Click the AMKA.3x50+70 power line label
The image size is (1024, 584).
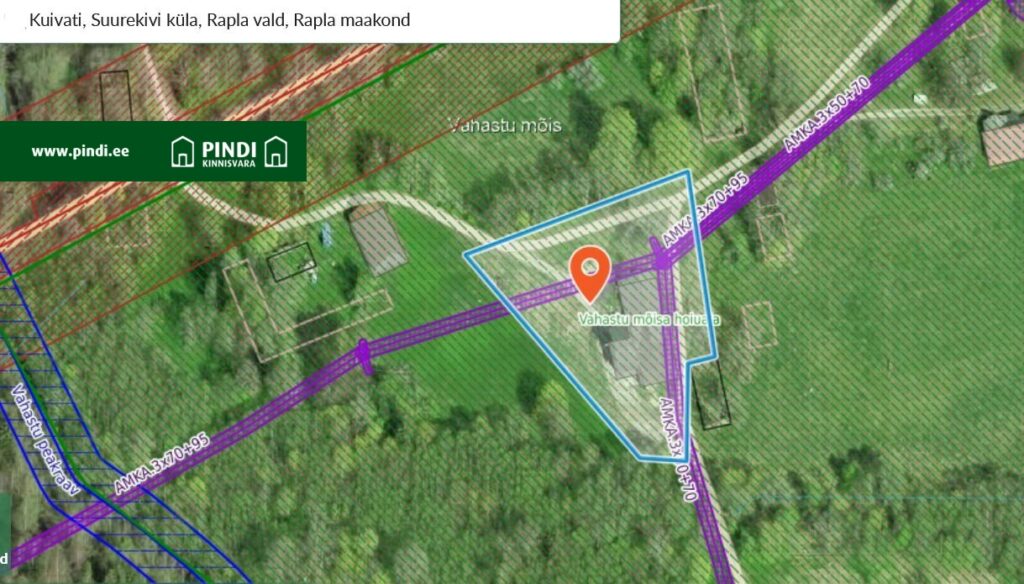point(827,114)
